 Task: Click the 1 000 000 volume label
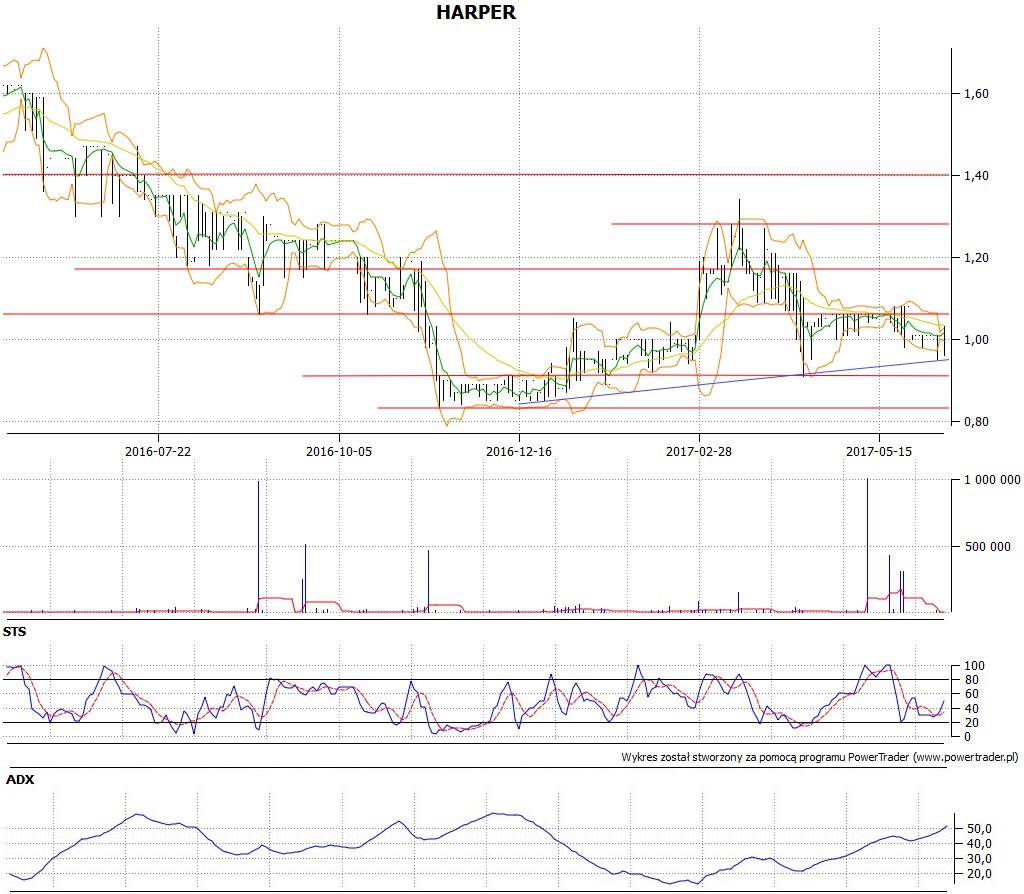tap(992, 480)
